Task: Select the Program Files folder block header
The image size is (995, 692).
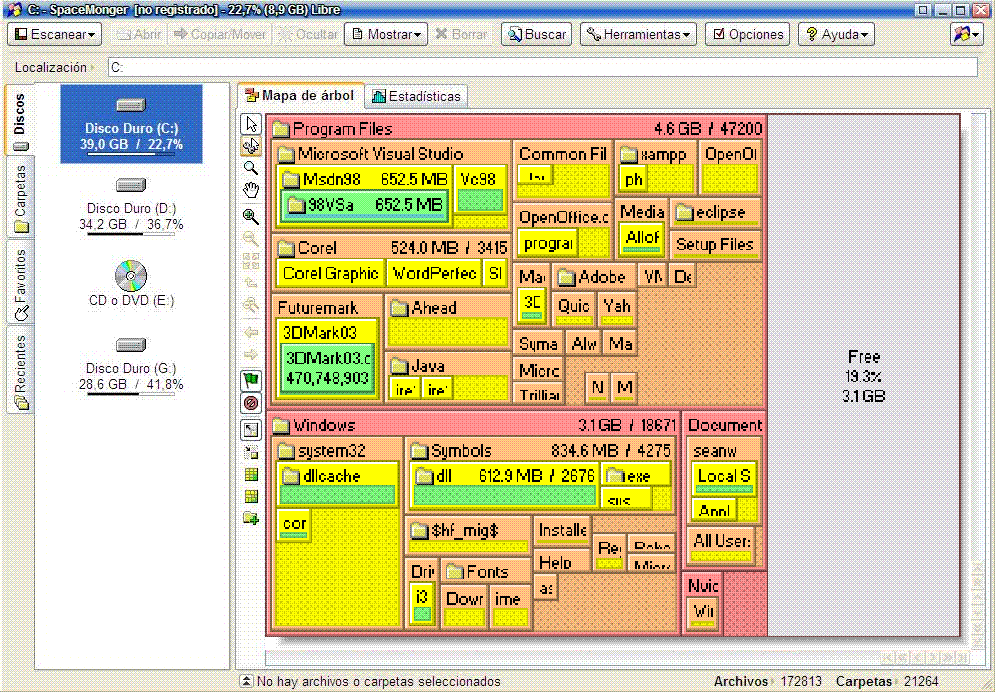Action: 517,129
